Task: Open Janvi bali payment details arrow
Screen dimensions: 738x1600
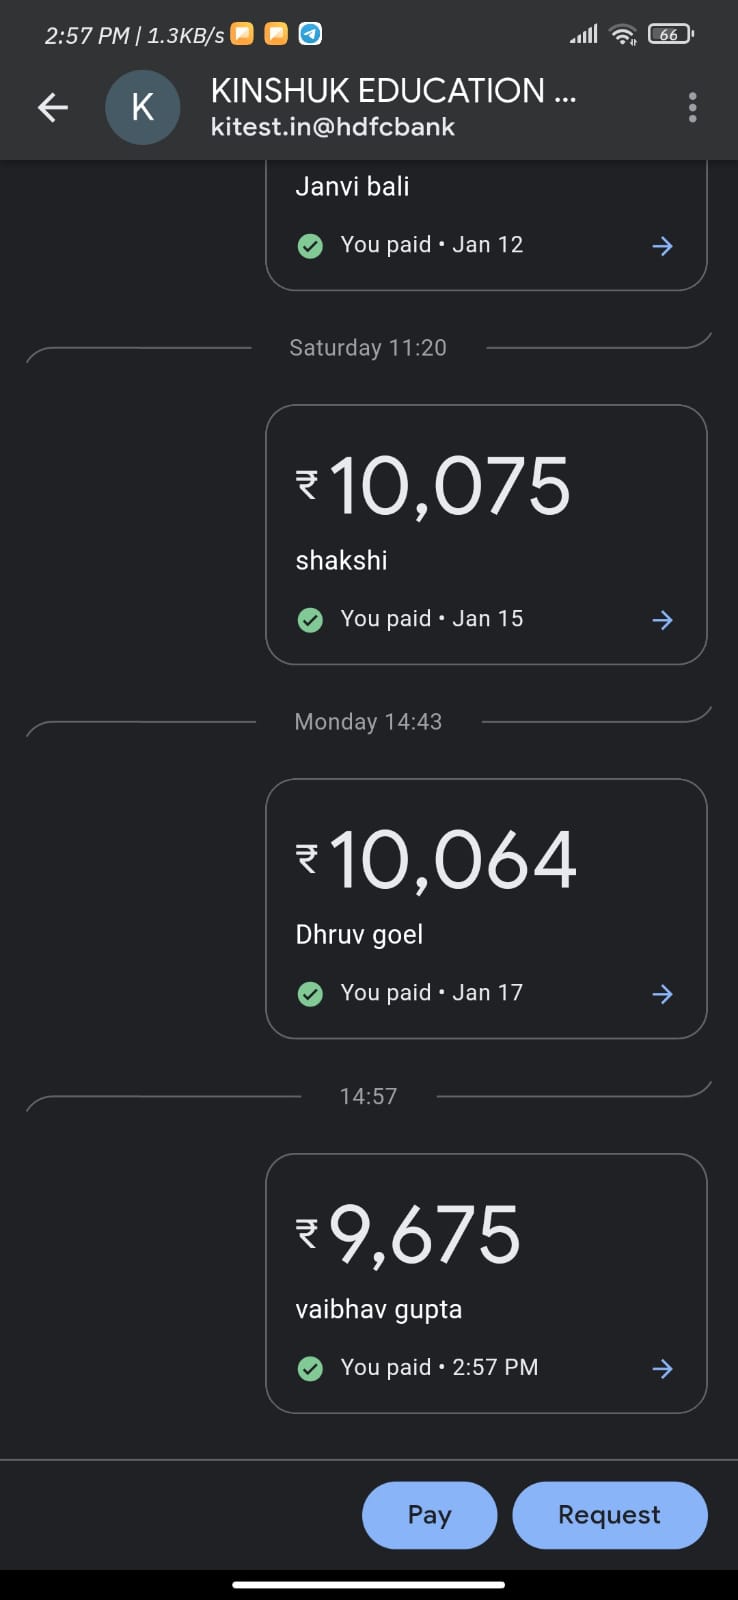Action: pyautogui.click(x=662, y=246)
